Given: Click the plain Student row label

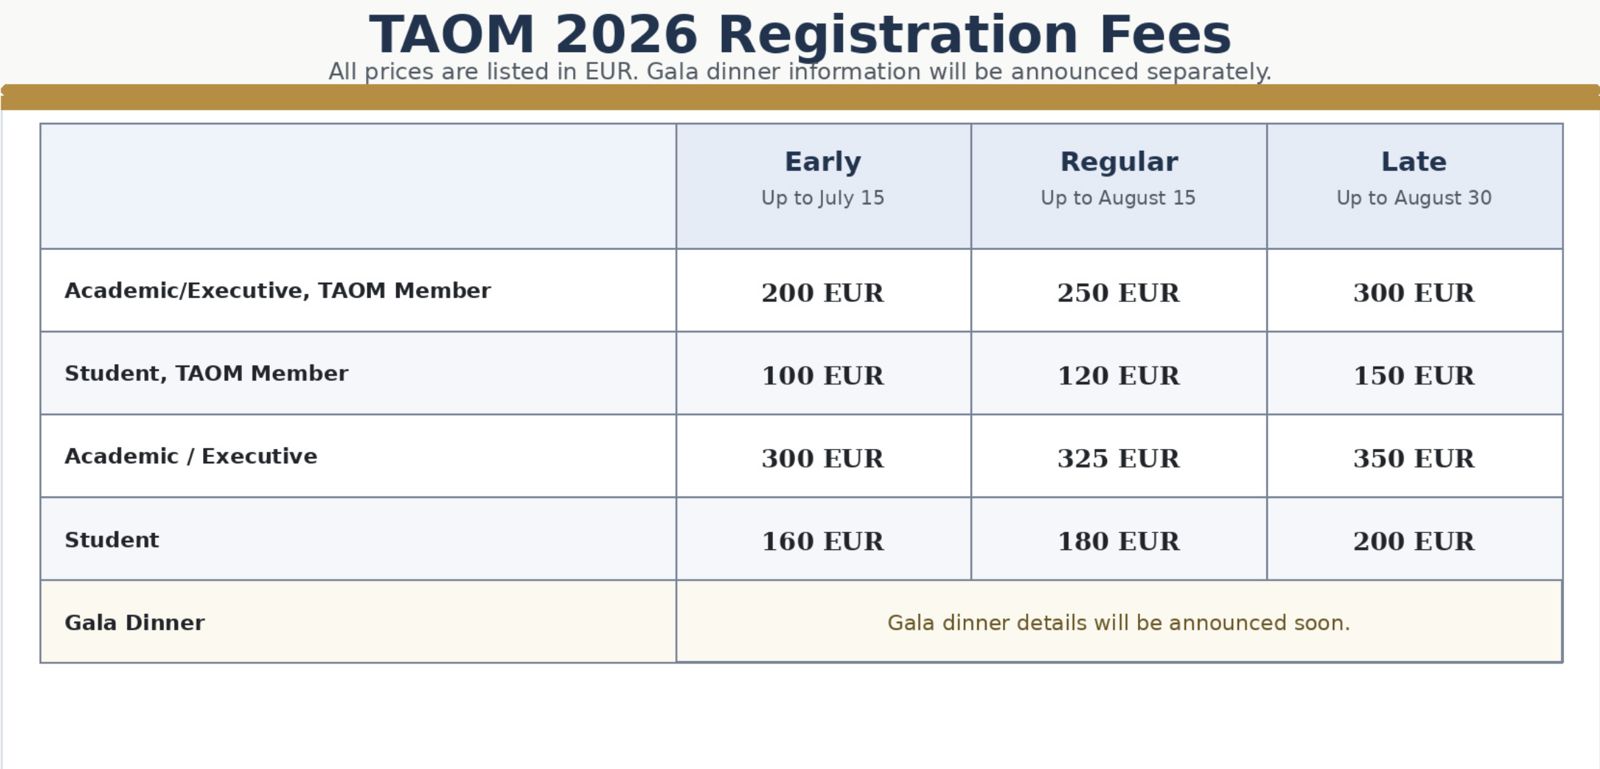Looking at the screenshot, I should click(x=112, y=540).
